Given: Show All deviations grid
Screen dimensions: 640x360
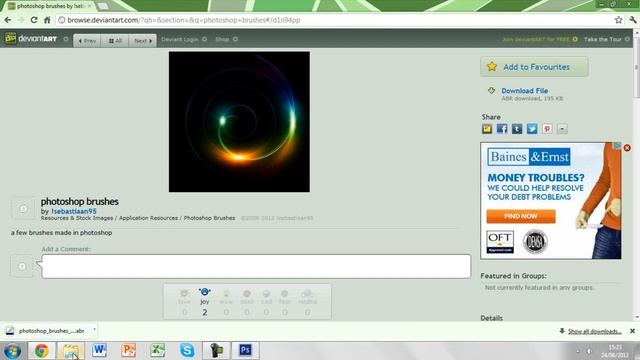Looking at the screenshot, I should 115,40.
